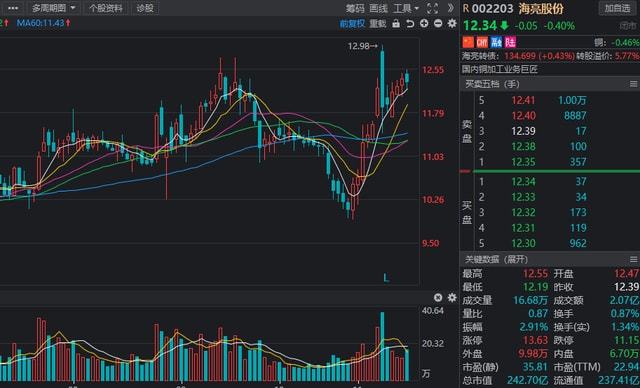This screenshot has width=640, height=388.
Task: Select buy level 3 price 12.32
Action: point(523,213)
